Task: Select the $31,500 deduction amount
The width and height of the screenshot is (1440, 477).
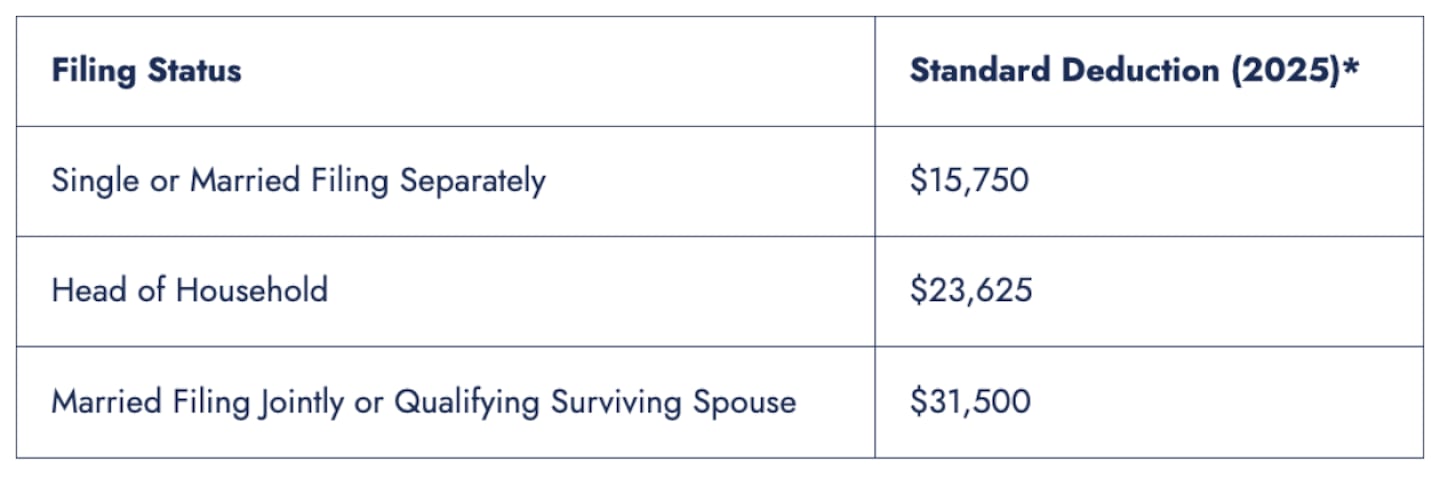Action: 970,402
